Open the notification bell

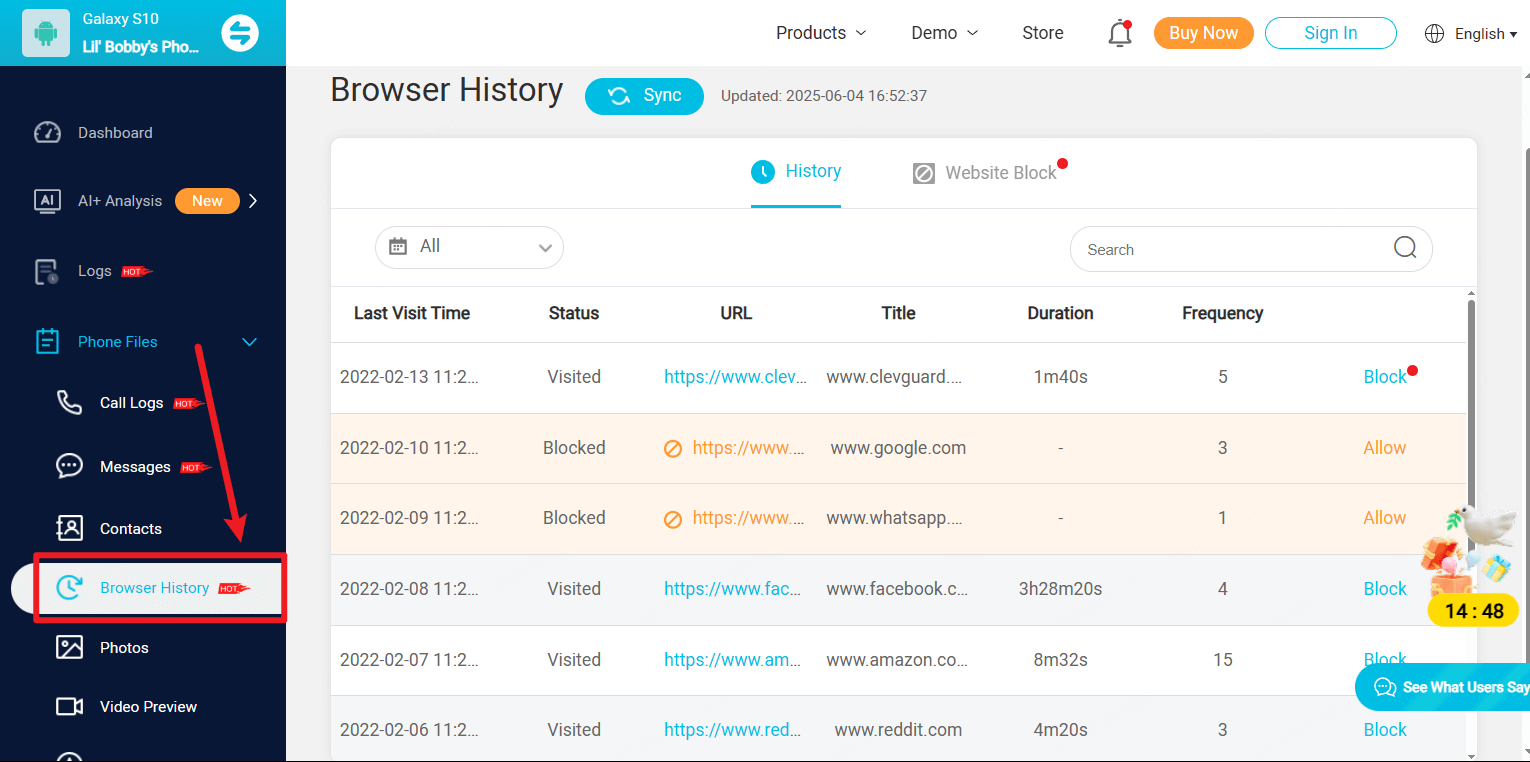pyautogui.click(x=1120, y=34)
